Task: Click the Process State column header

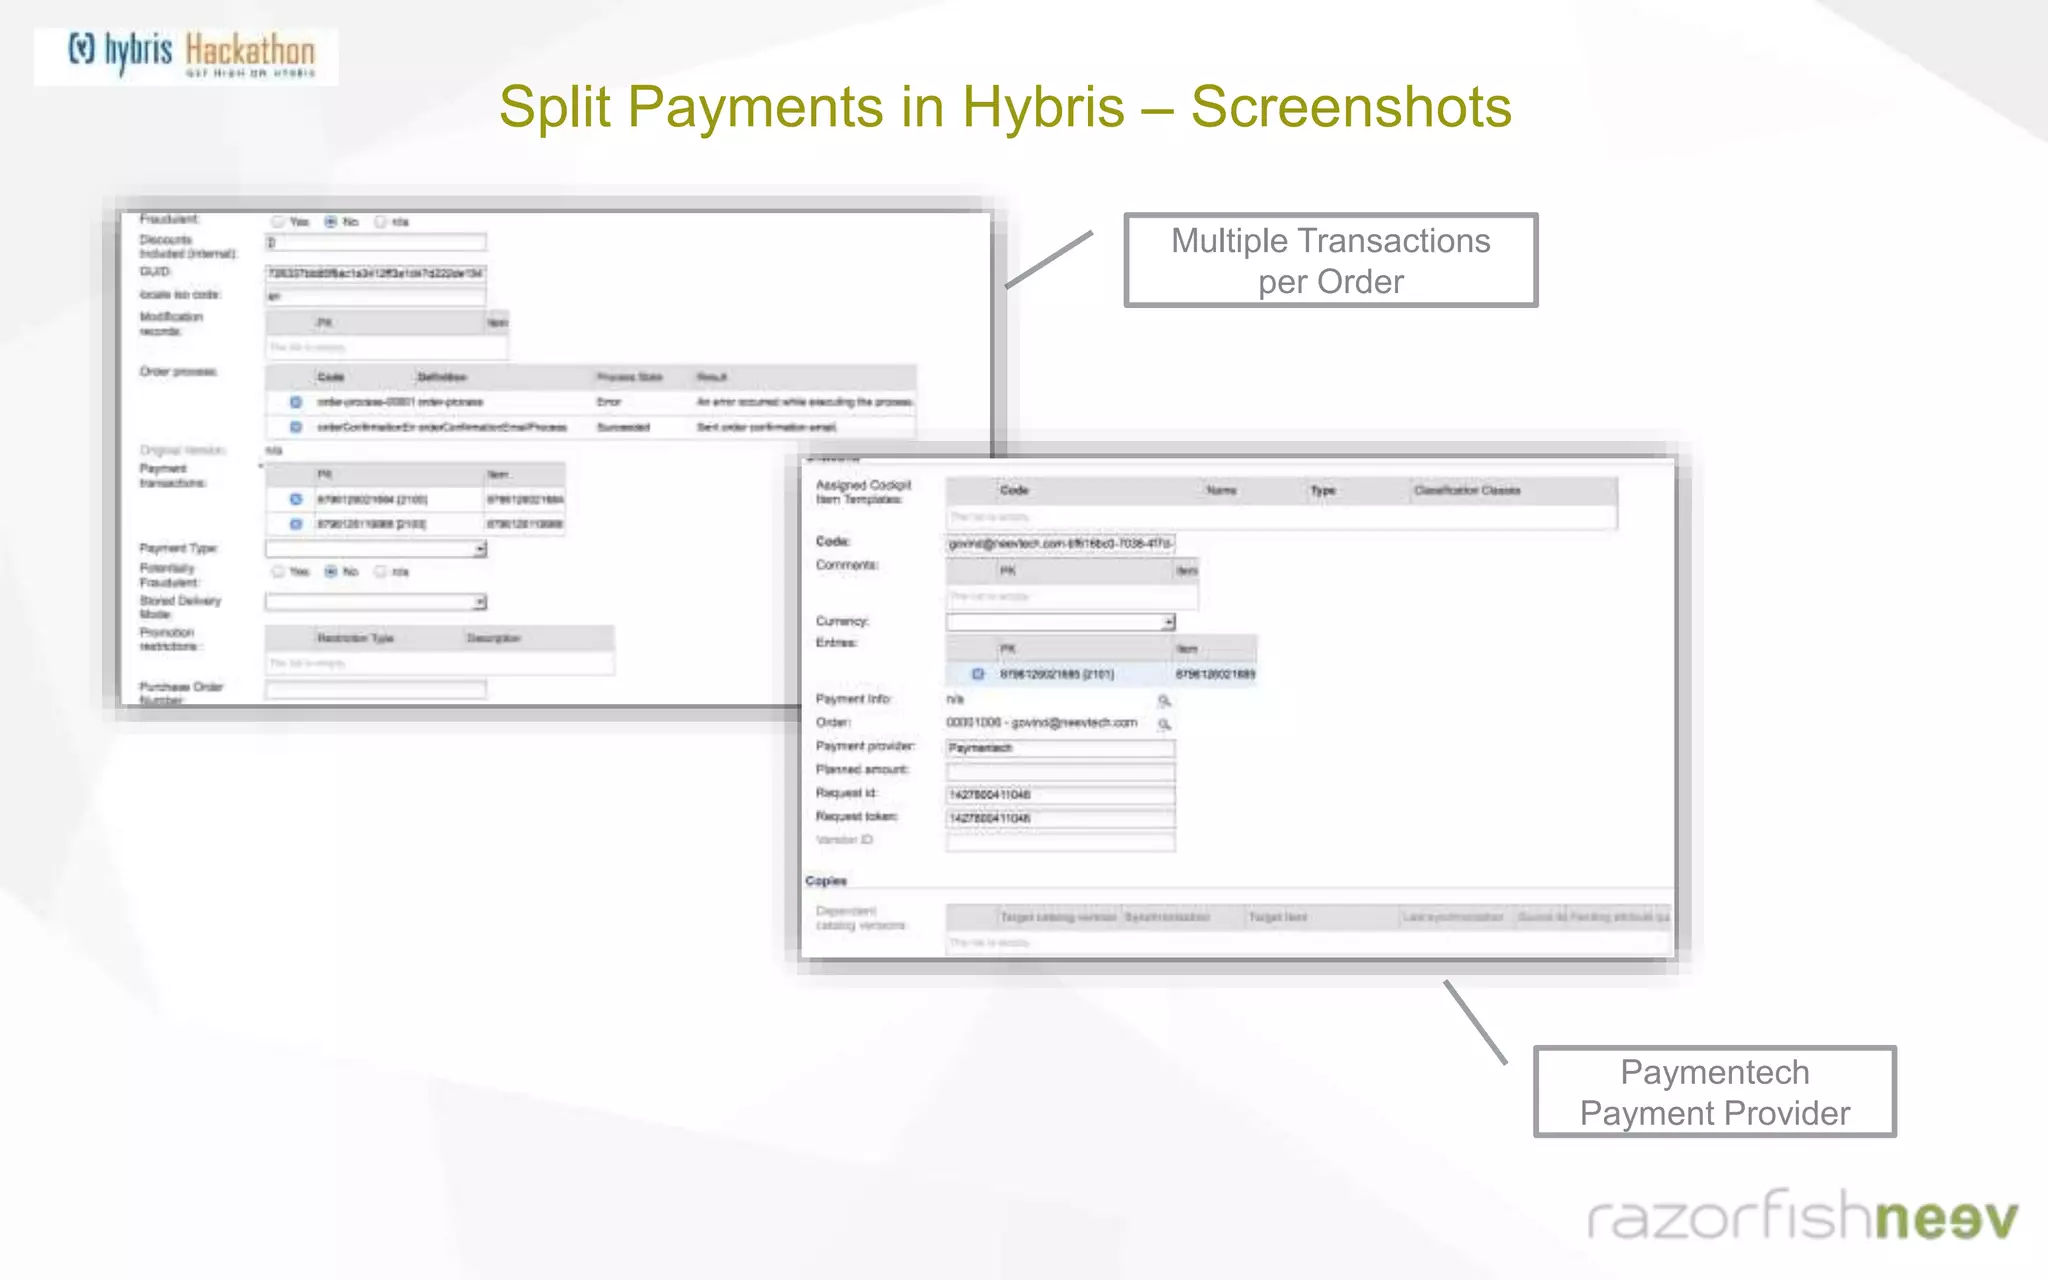Action: click(630, 377)
